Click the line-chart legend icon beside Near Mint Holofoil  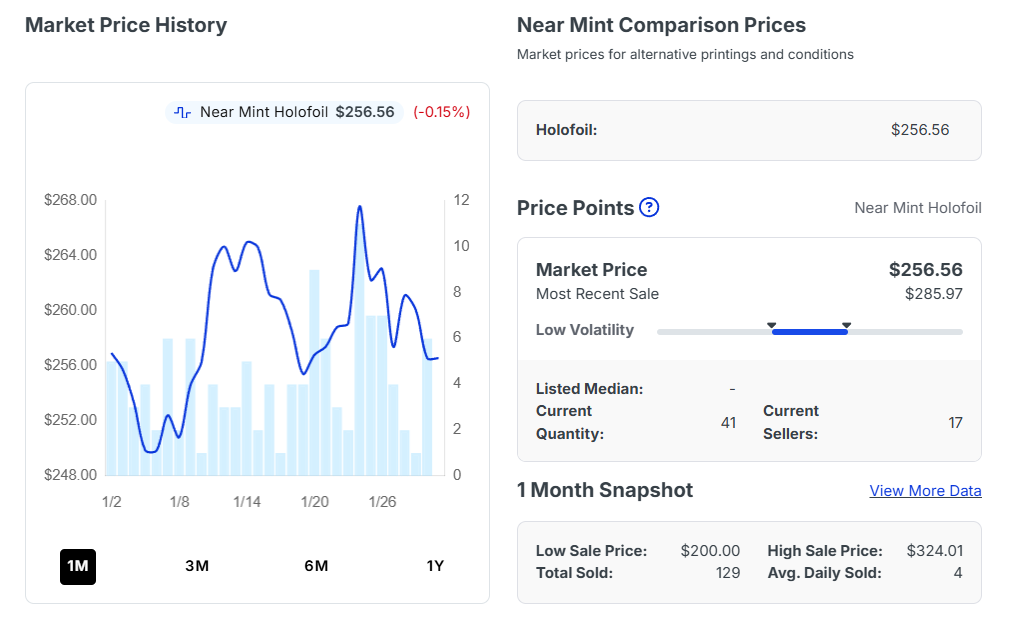point(182,112)
